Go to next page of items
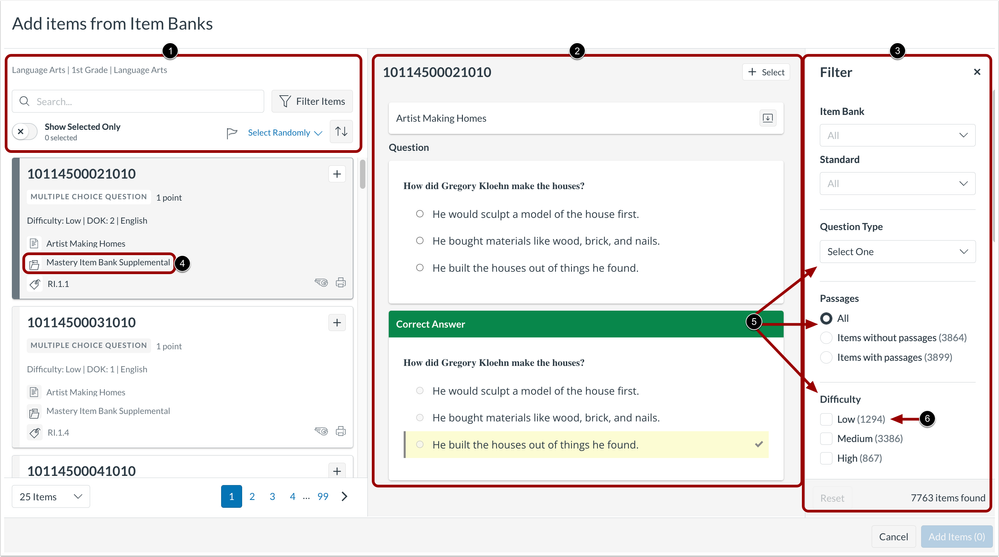This screenshot has width=999, height=557. coord(344,496)
